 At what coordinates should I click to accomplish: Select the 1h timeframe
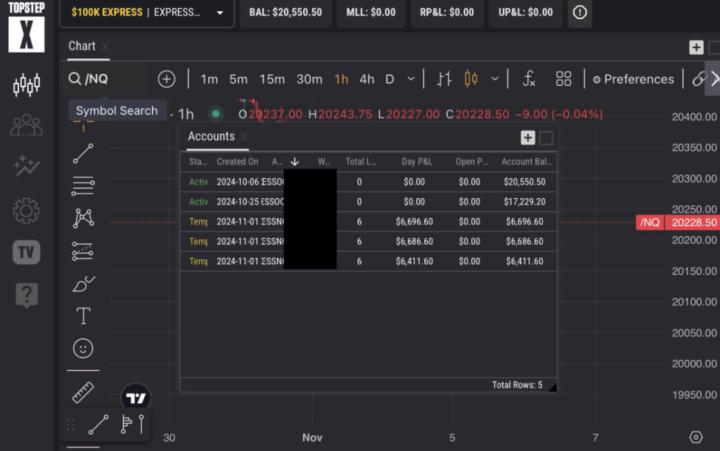[341, 79]
